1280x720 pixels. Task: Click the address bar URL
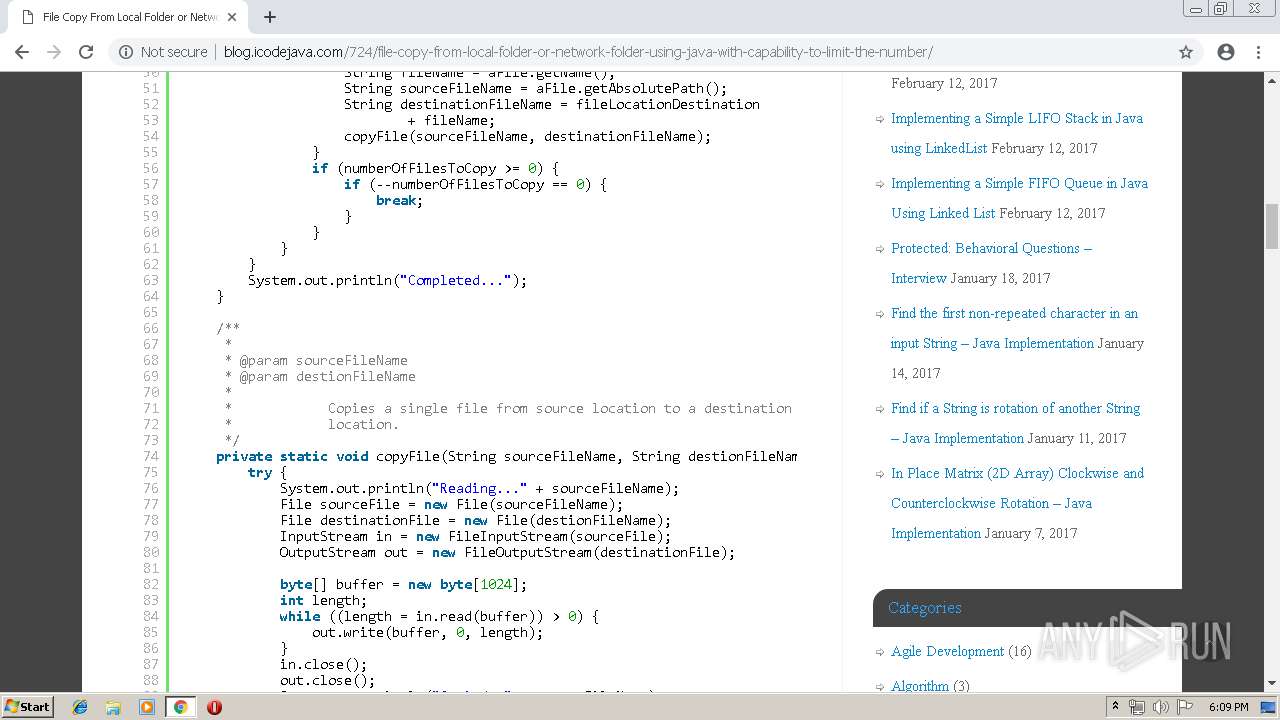click(x=578, y=52)
